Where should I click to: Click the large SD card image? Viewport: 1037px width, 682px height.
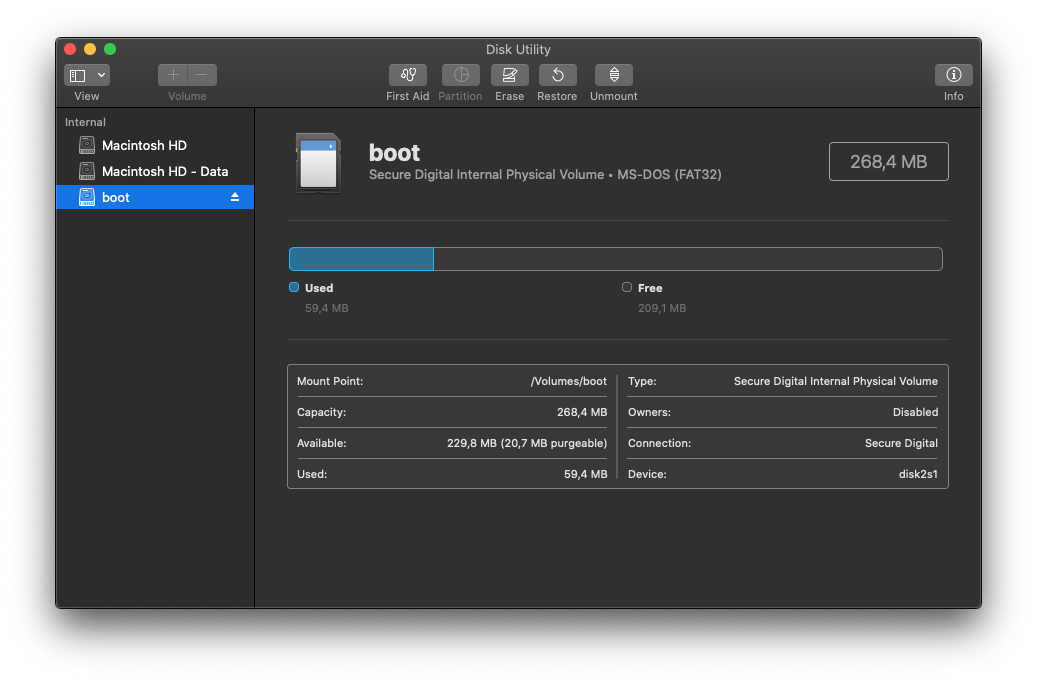(318, 163)
